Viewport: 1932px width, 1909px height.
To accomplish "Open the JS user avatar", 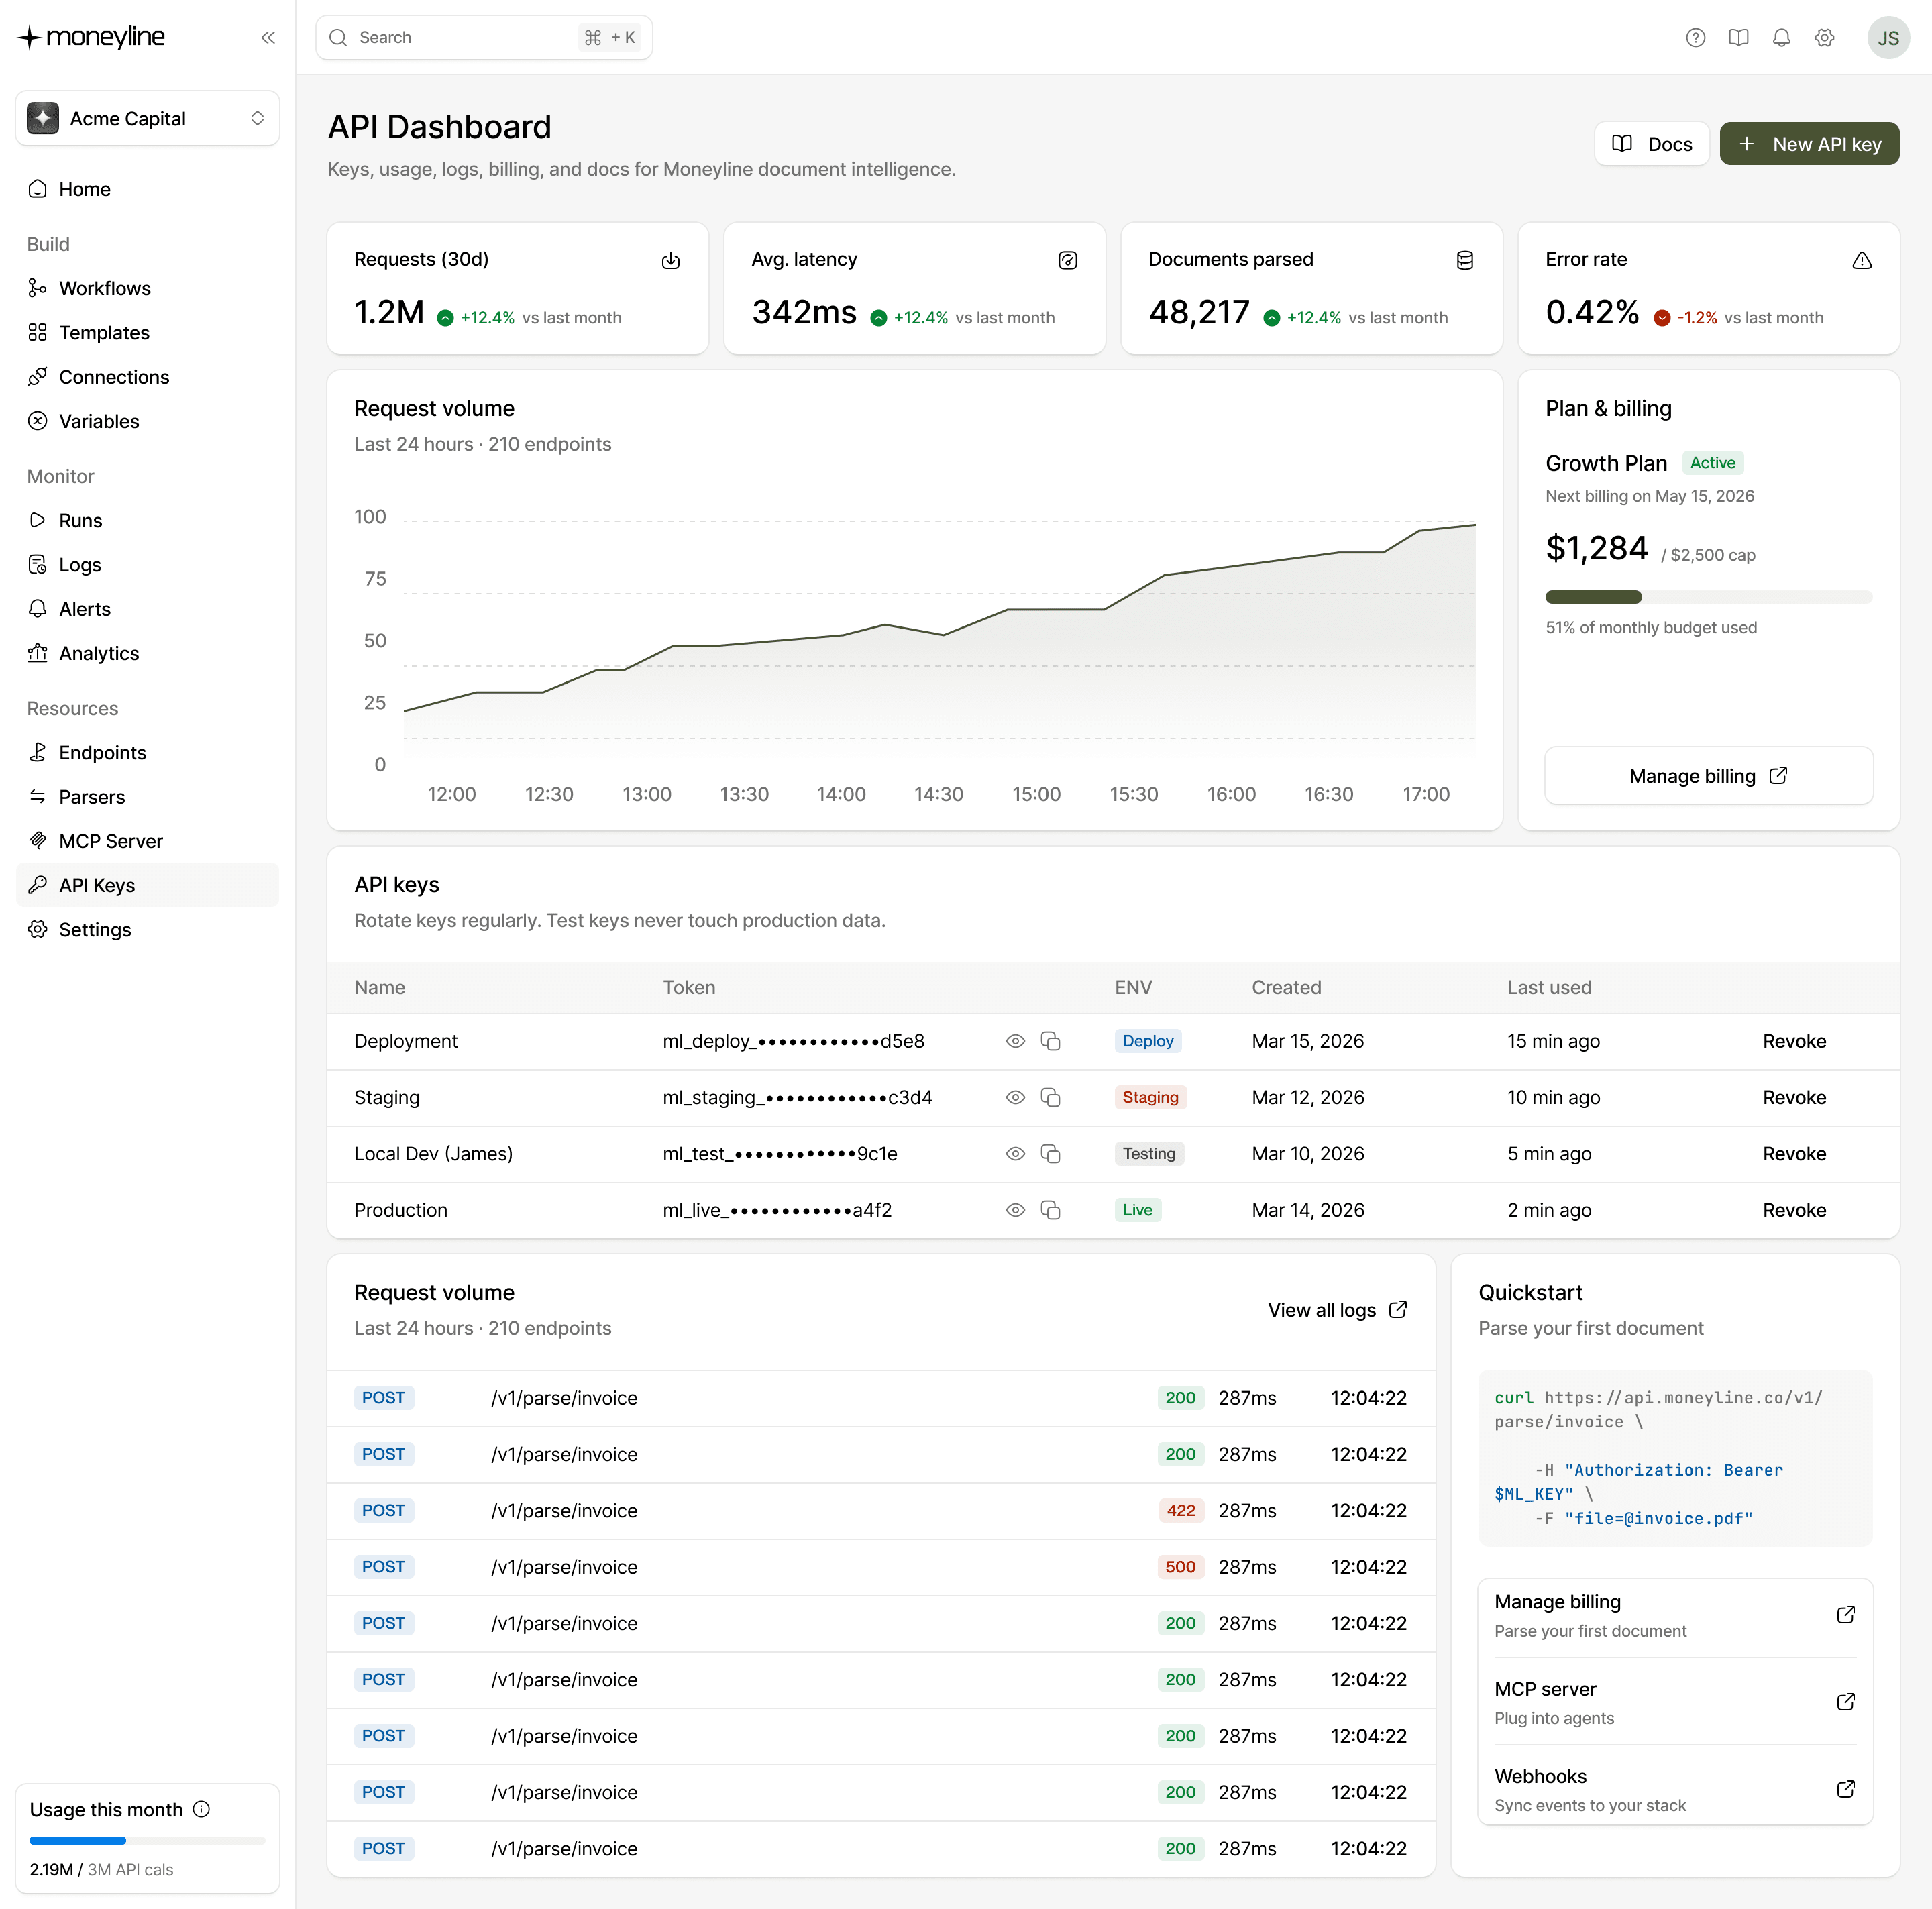I will point(1888,38).
